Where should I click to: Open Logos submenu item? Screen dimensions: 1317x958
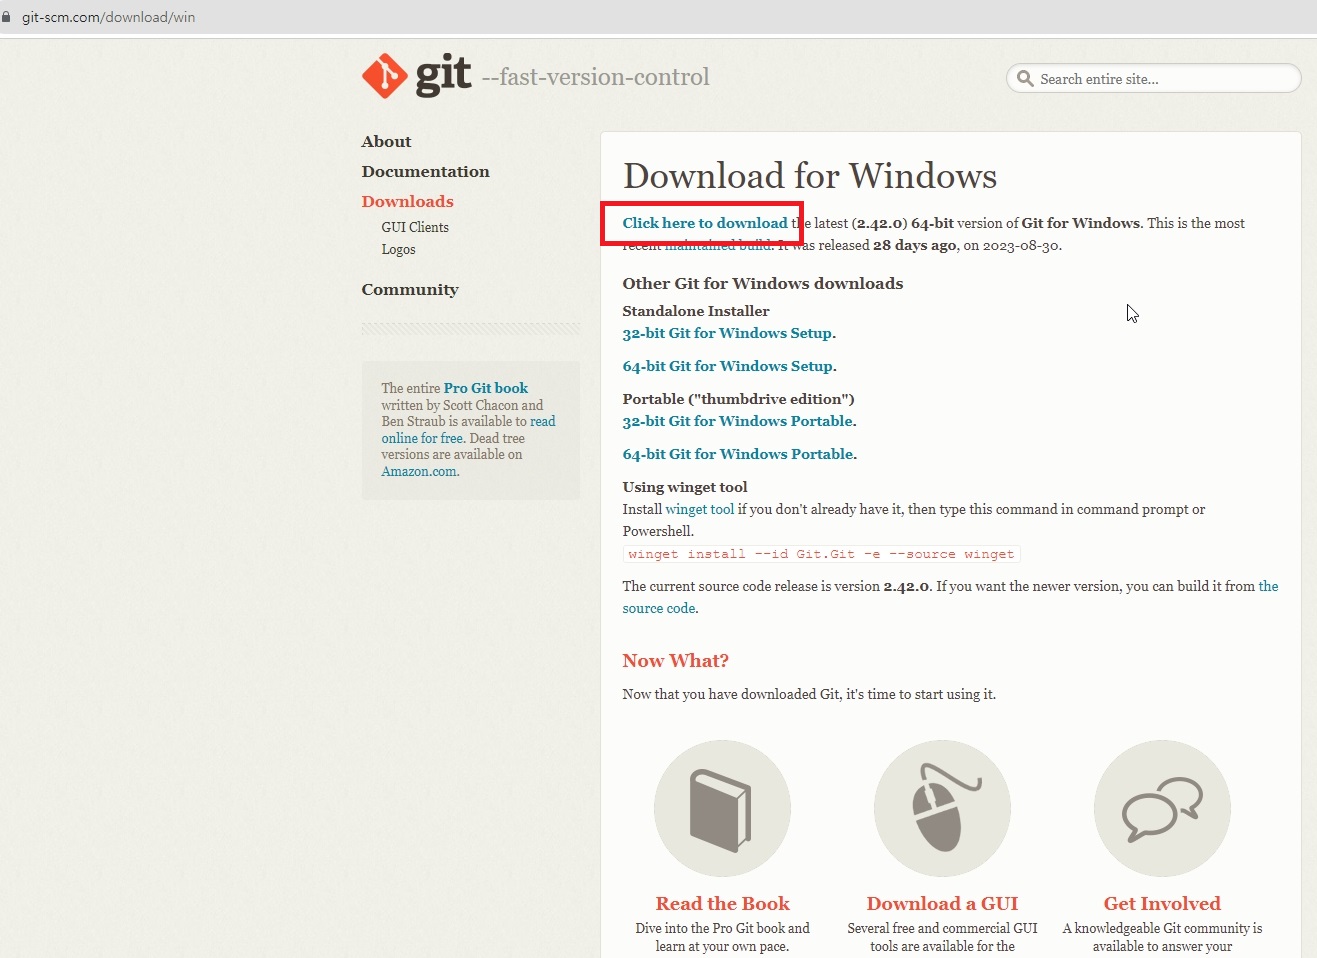(x=398, y=249)
